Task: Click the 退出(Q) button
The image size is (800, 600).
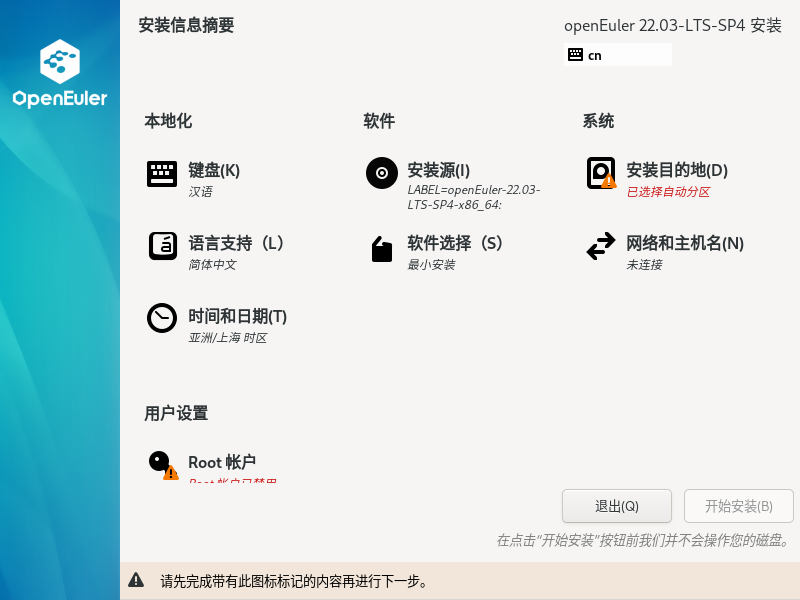Action: [617, 506]
